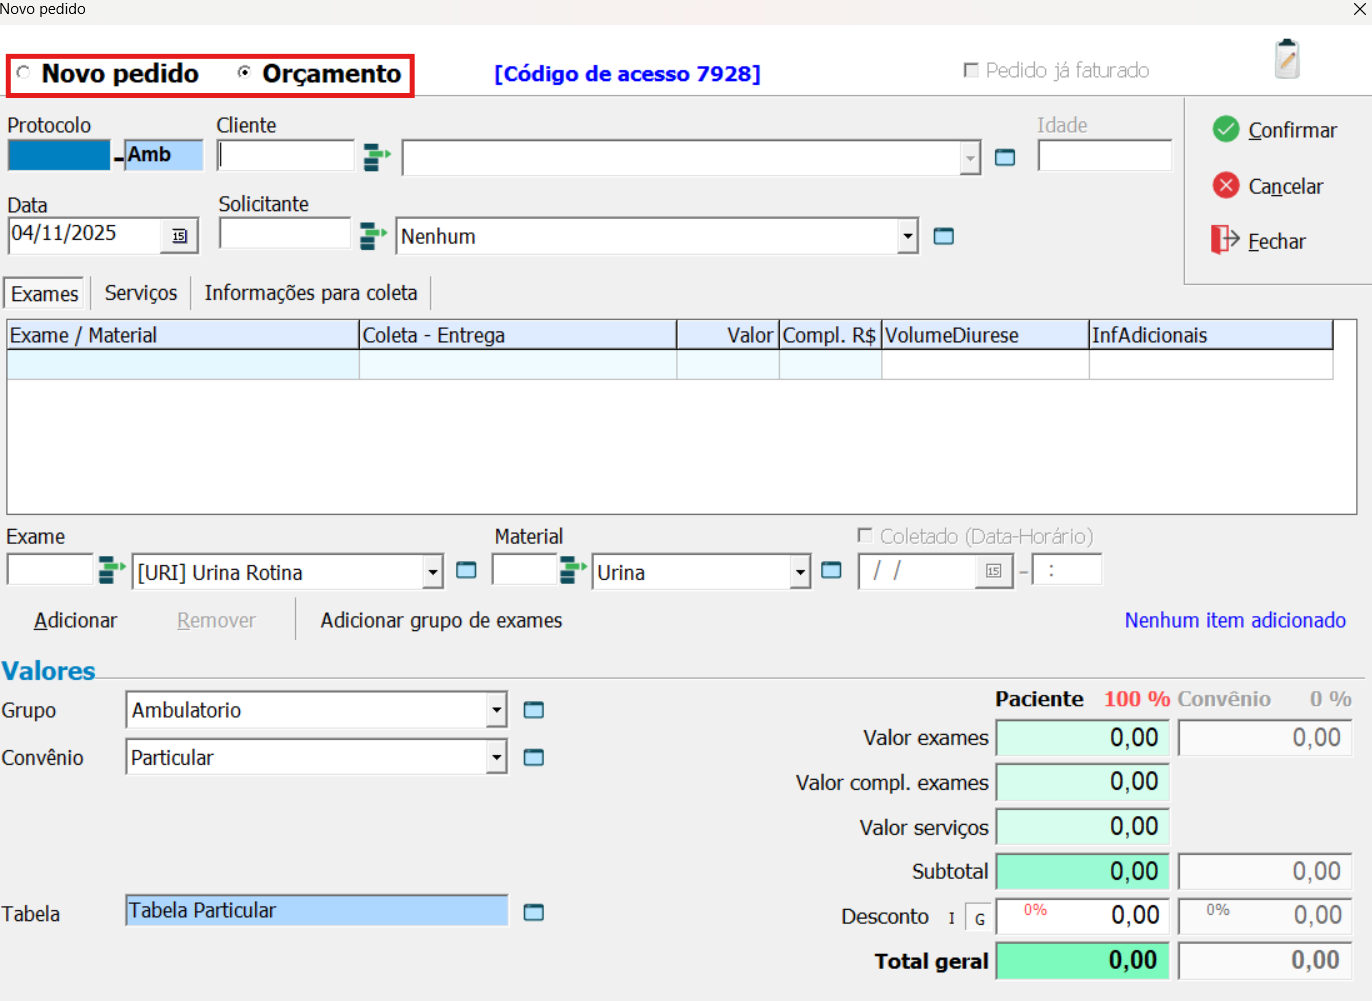Open the window icon next to Tabela Particular

coord(534,912)
